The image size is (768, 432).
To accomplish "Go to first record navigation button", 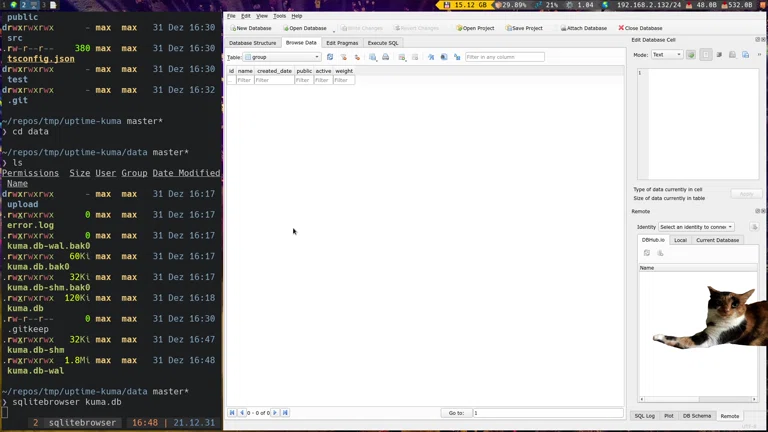I will pyautogui.click(x=232, y=413).
